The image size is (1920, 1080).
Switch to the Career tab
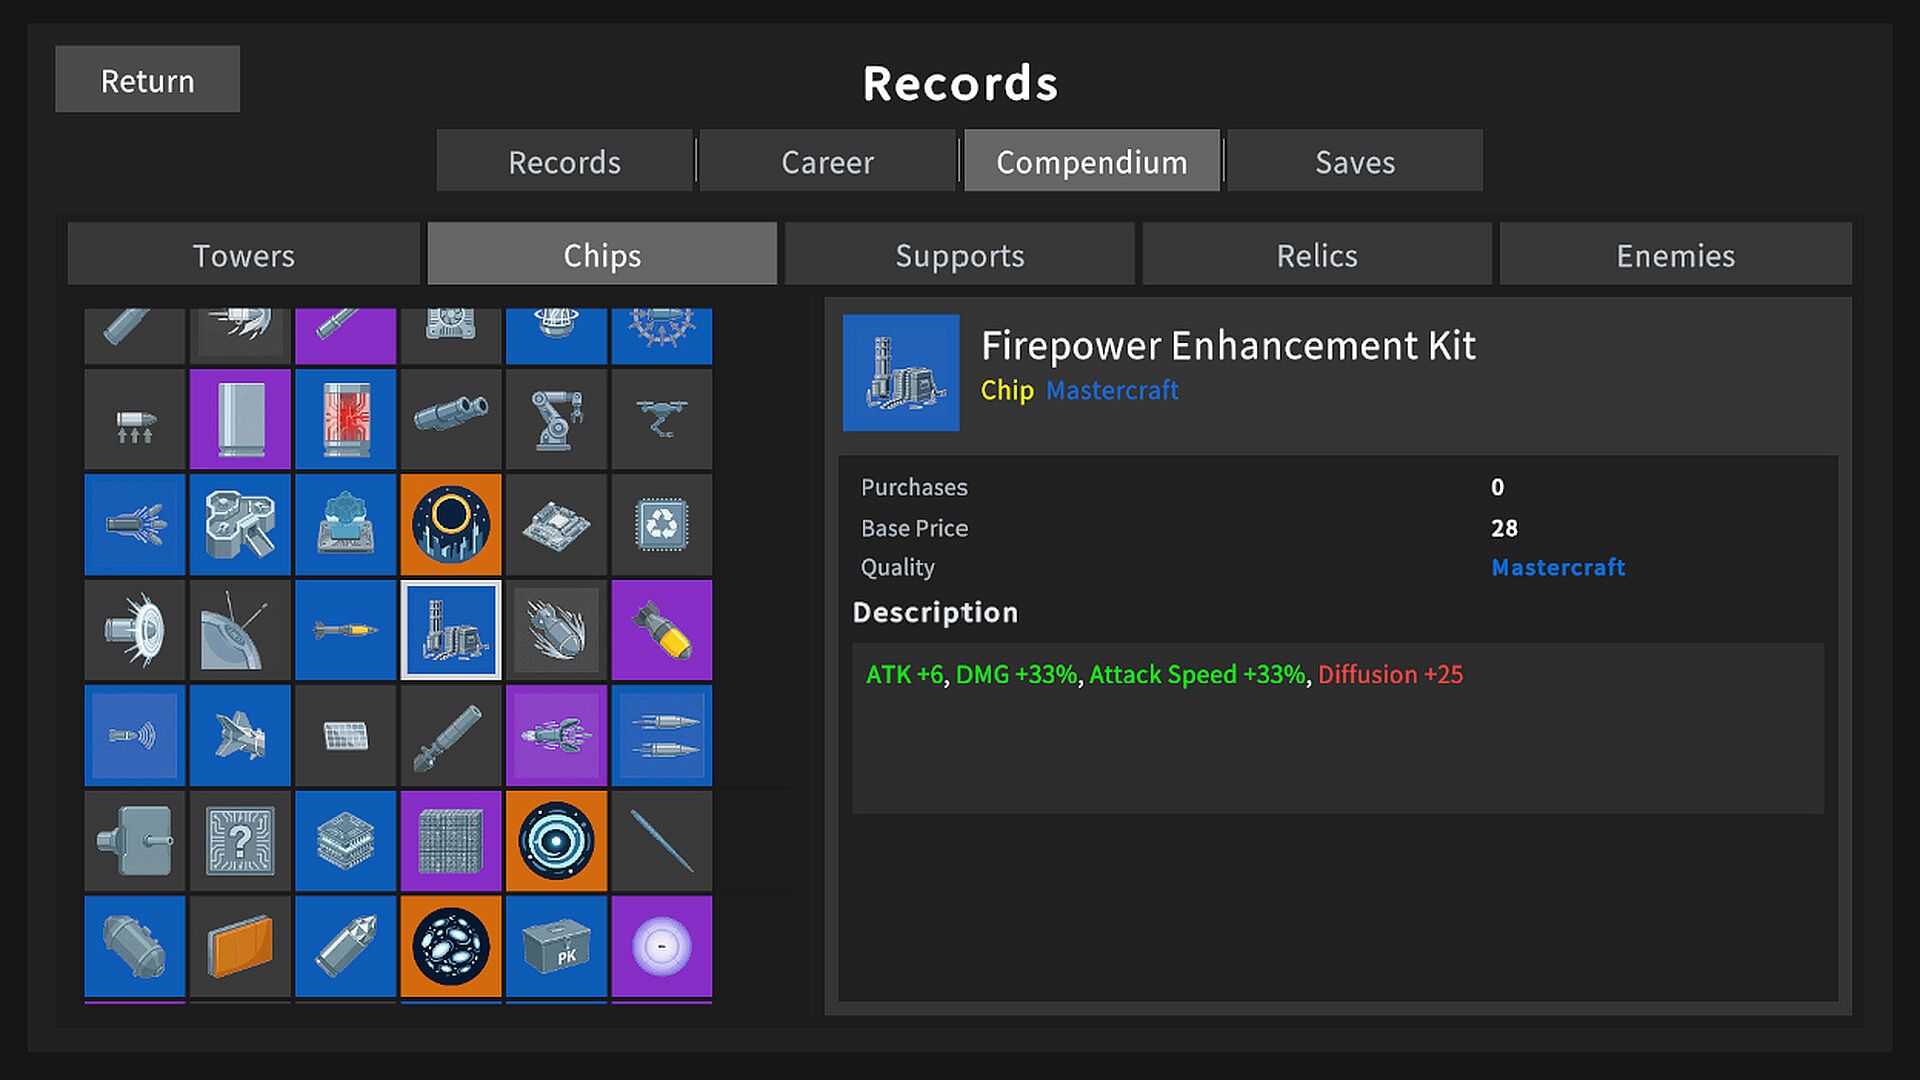point(827,161)
